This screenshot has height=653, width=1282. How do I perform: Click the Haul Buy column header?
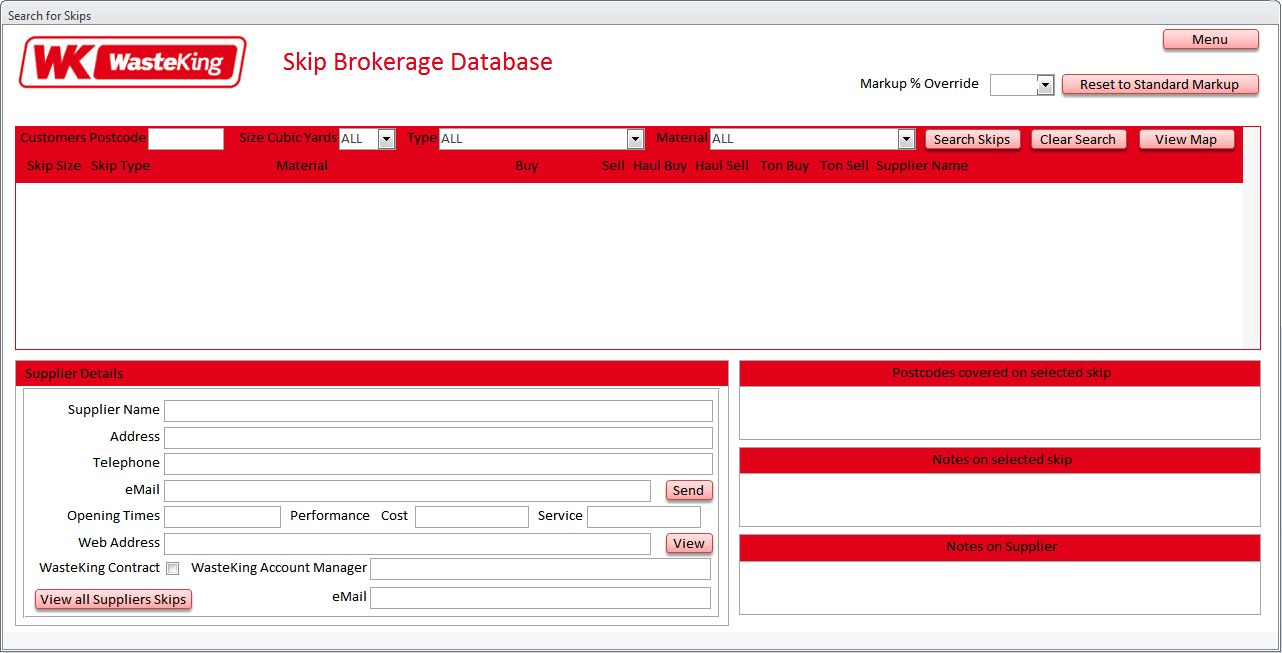coord(660,166)
